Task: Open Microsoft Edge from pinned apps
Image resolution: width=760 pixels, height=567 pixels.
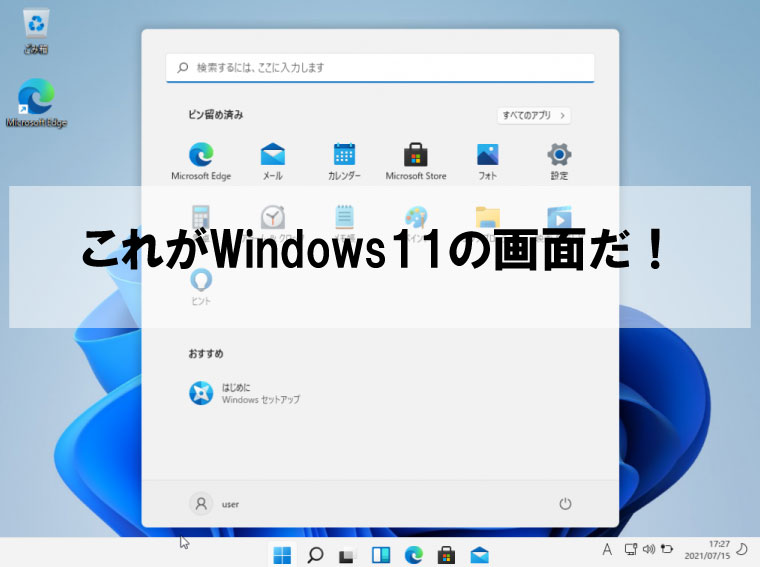Action: pos(201,161)
